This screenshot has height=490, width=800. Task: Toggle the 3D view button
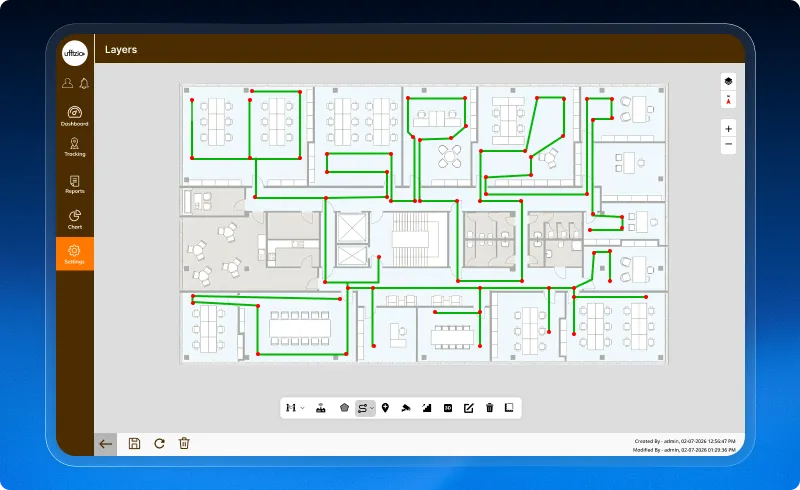(447, 408)
